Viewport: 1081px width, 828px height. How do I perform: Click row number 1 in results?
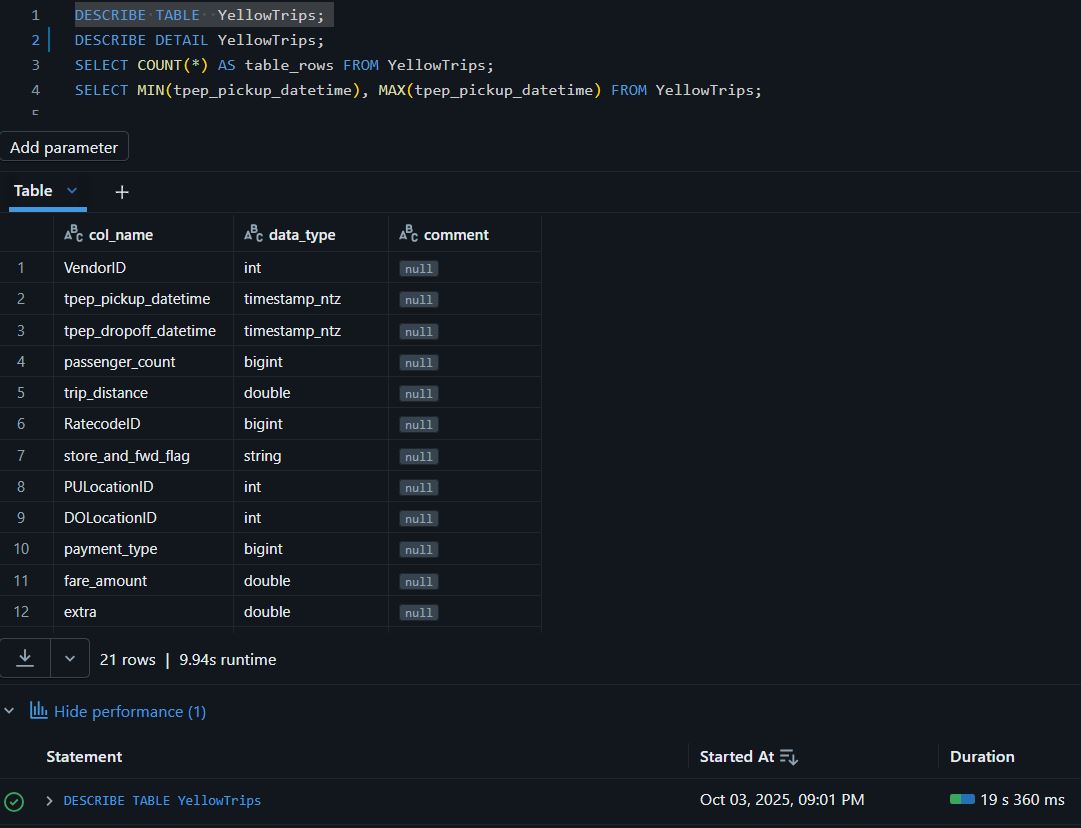click(x=21, y=267)
